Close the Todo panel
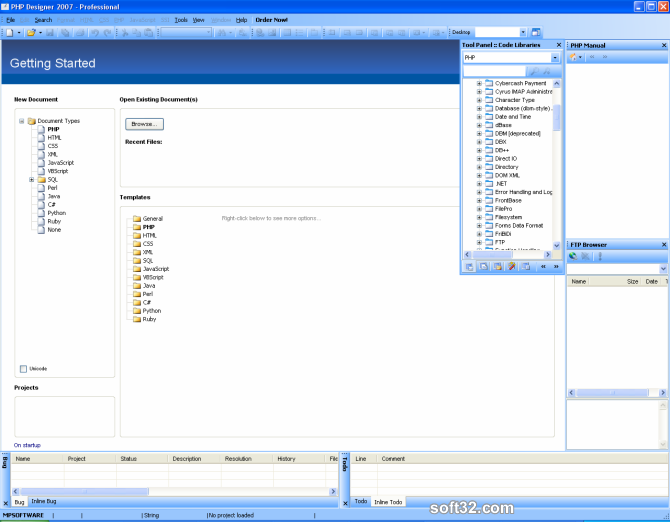 click(x=345, y=503)
